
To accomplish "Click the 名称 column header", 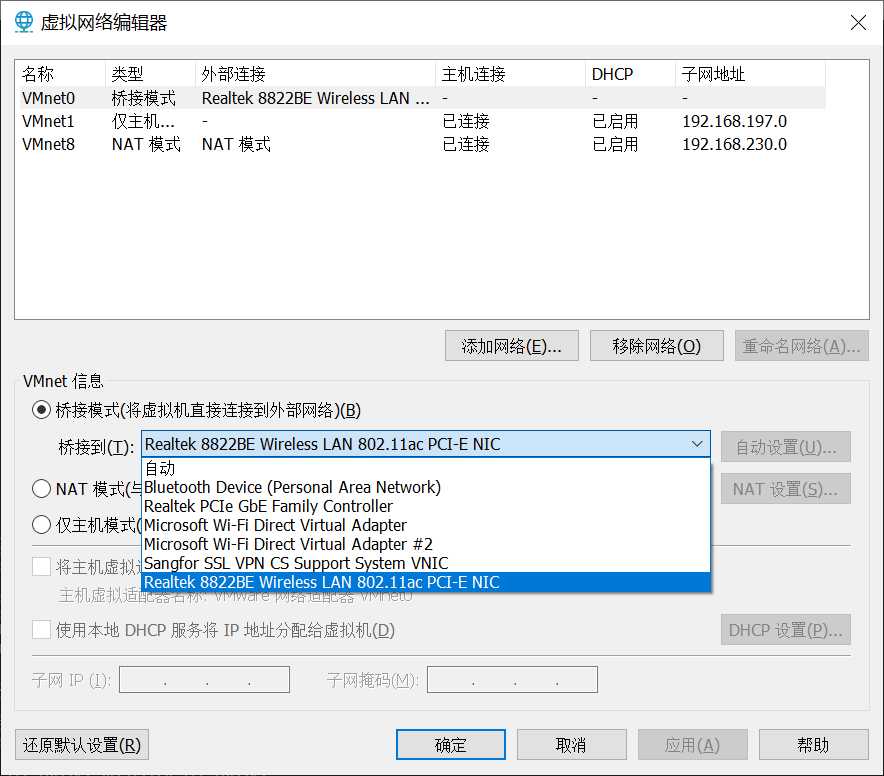I will pos(61,74).
